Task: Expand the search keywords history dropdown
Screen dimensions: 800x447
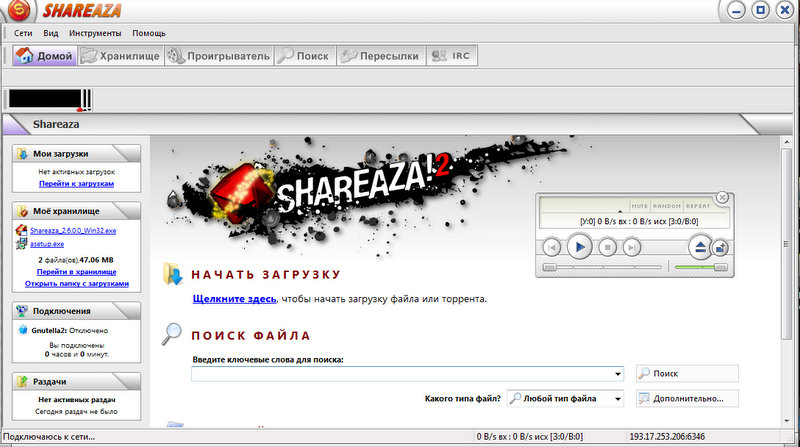Action: coord(618,374)
